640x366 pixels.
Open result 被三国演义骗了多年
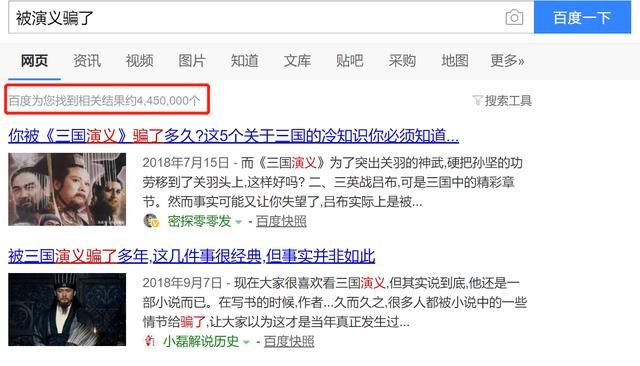click(191, 256)
